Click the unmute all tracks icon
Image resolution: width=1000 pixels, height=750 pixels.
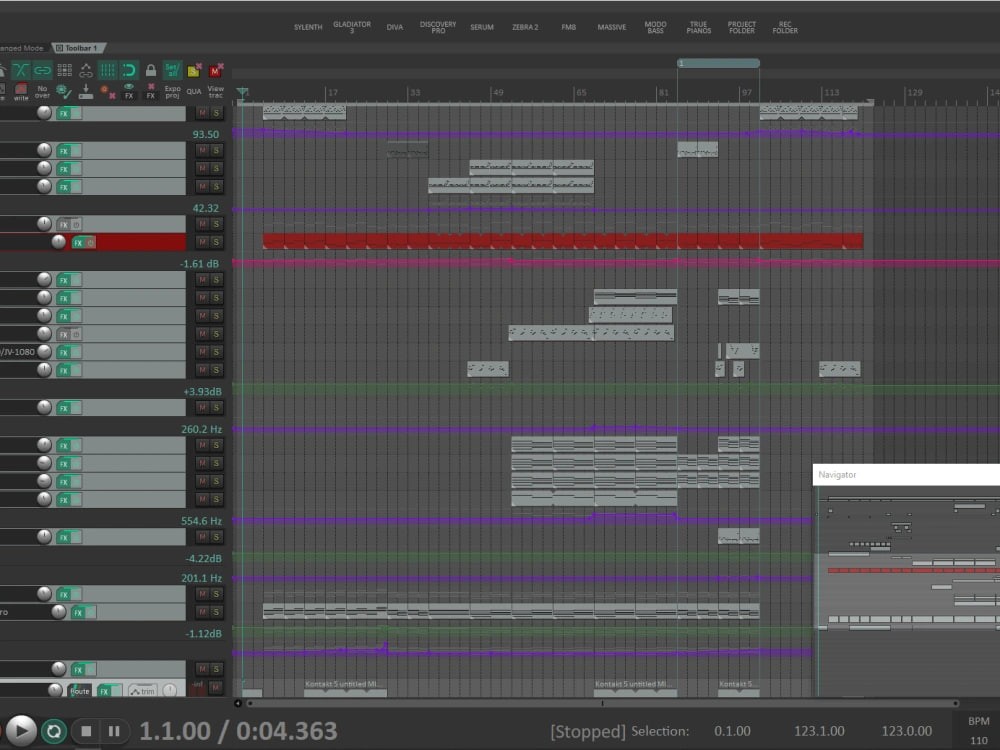click(215, 70)
